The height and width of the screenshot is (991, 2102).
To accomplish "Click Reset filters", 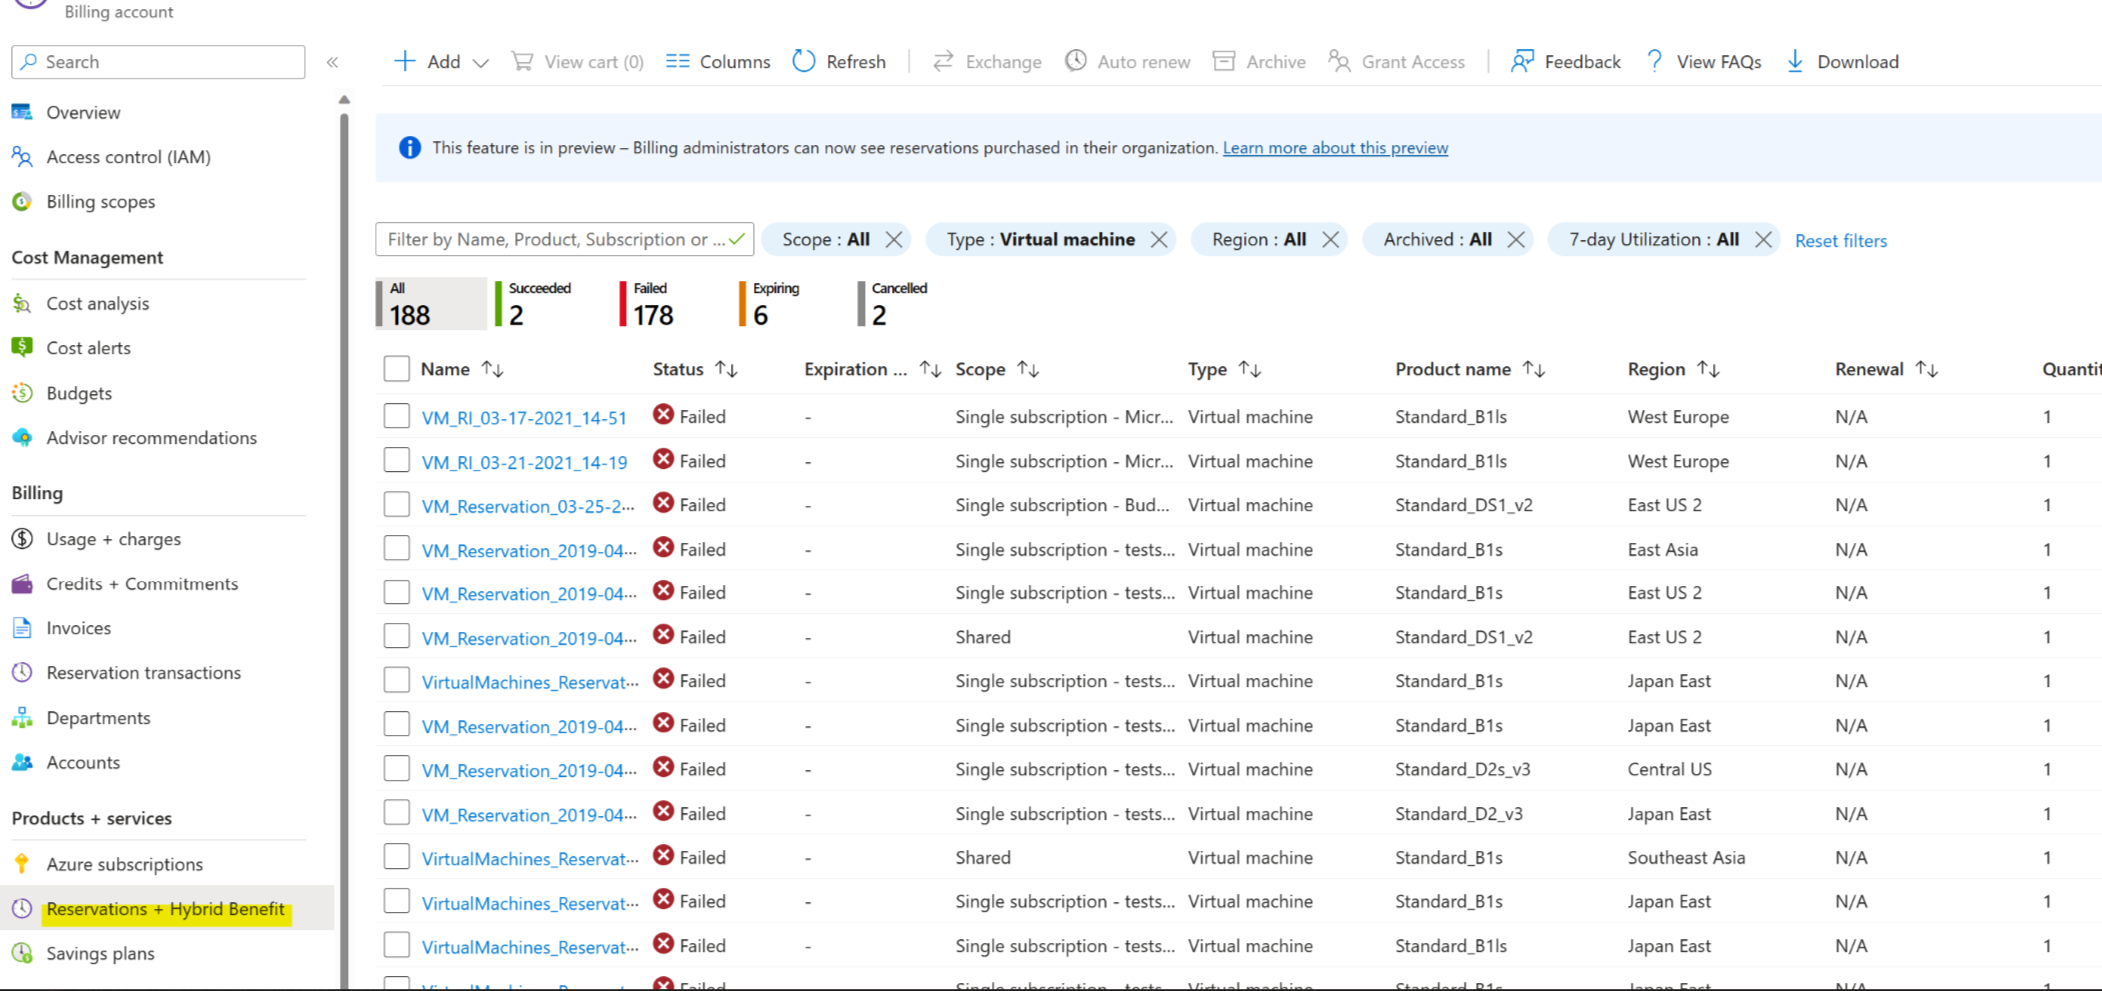I will click(x=1840, y=240).
